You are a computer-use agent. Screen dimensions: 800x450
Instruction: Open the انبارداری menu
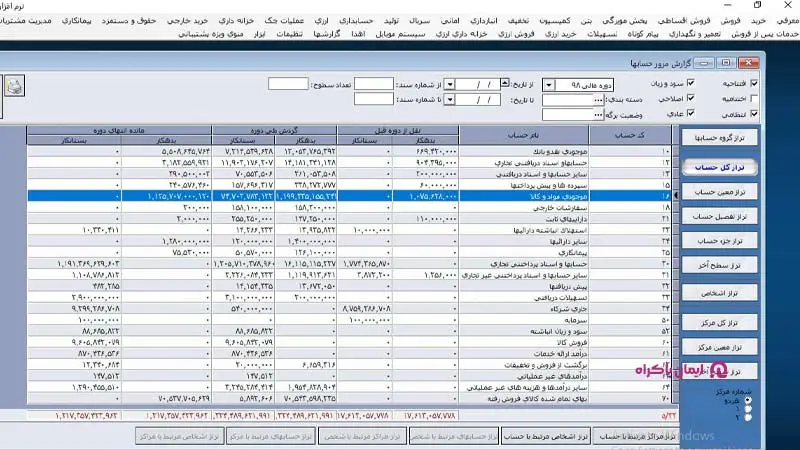click(483, 21)
